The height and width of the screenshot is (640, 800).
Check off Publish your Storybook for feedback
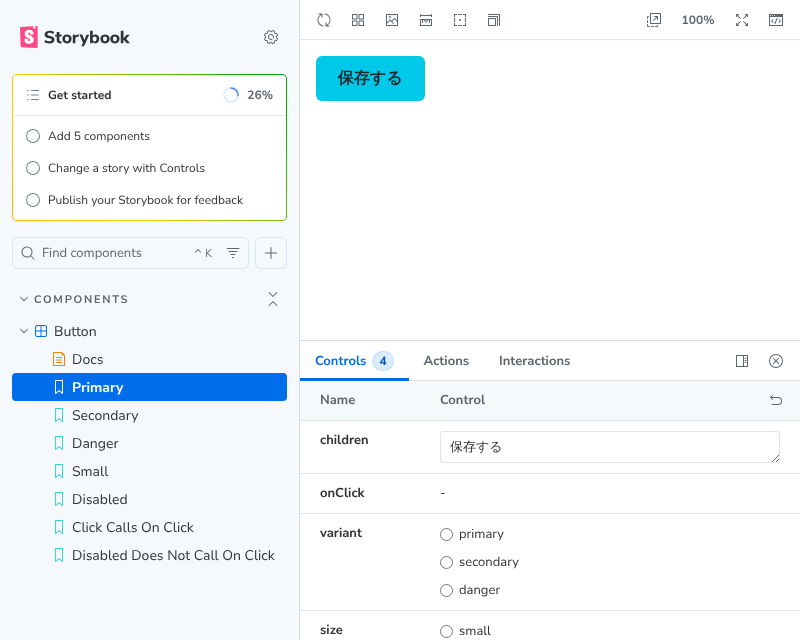pos(33,200)
